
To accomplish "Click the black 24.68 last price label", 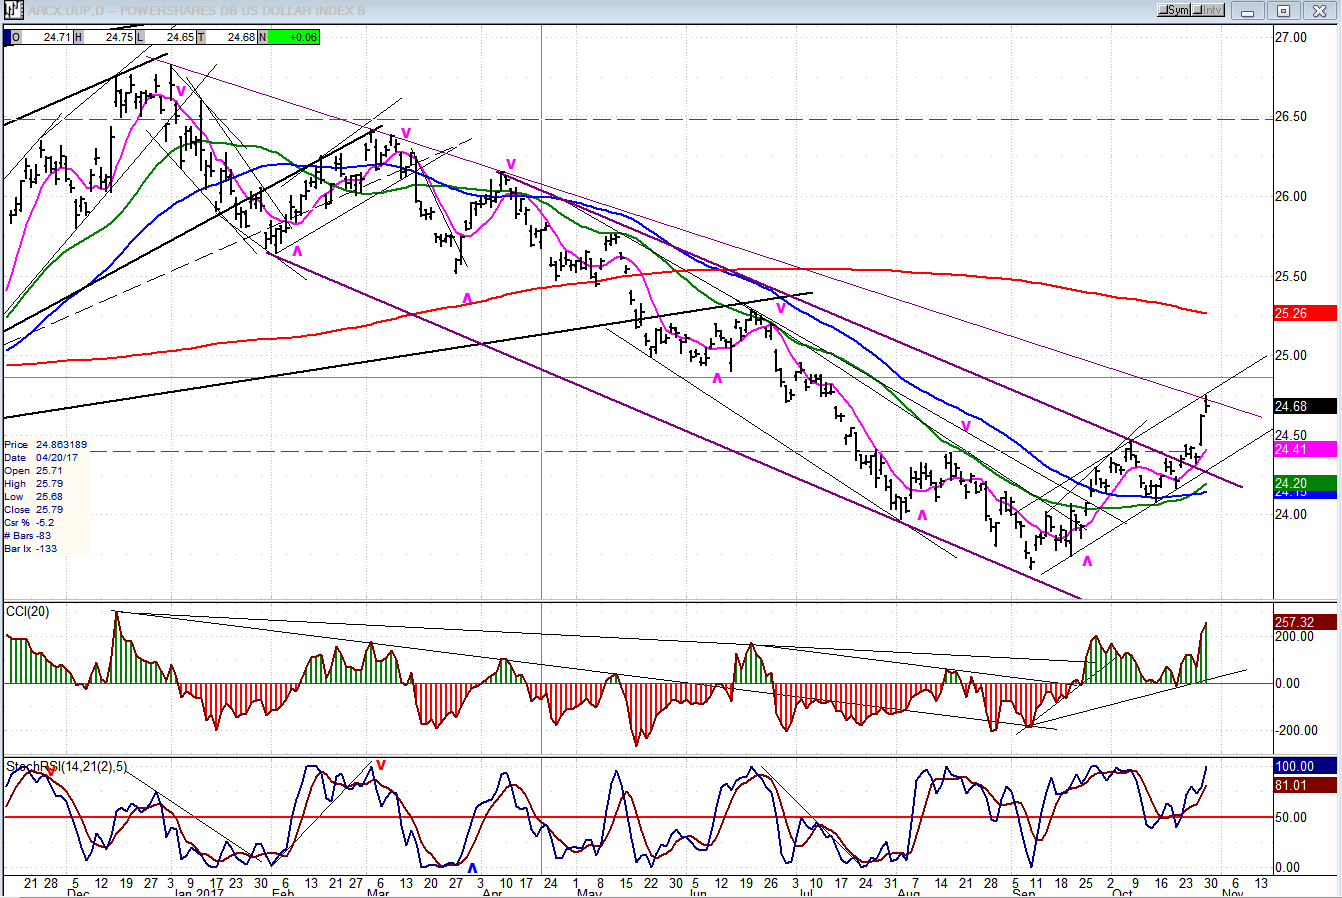I will (1305, 406).
